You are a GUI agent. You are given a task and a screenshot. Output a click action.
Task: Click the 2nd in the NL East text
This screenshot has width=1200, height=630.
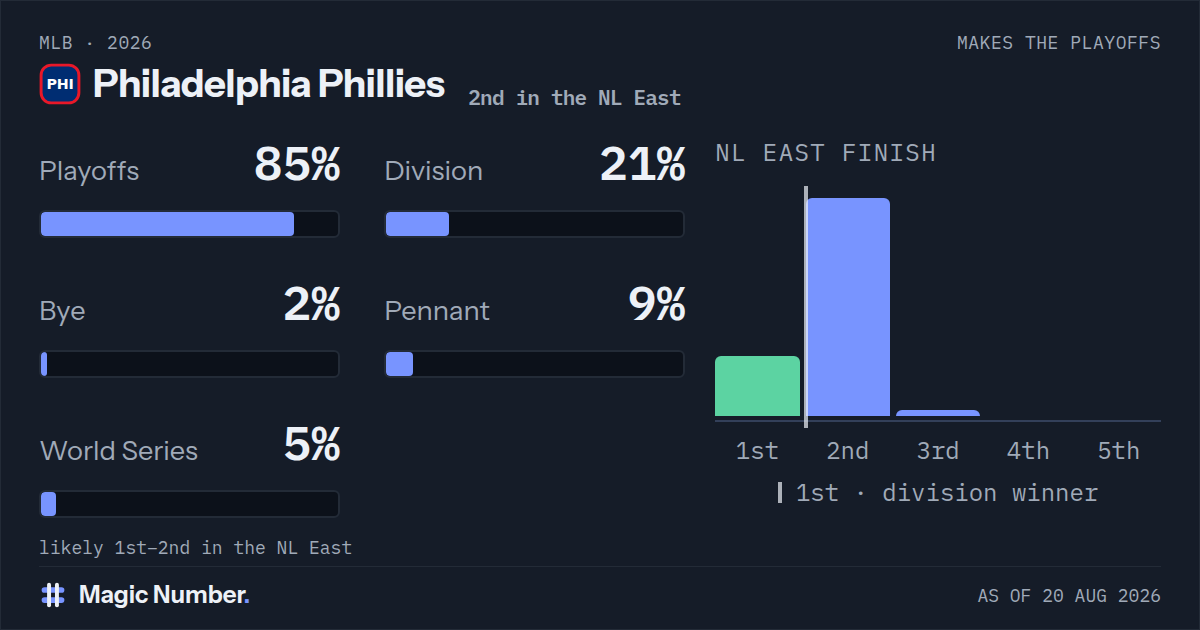(x=574, y=98)
